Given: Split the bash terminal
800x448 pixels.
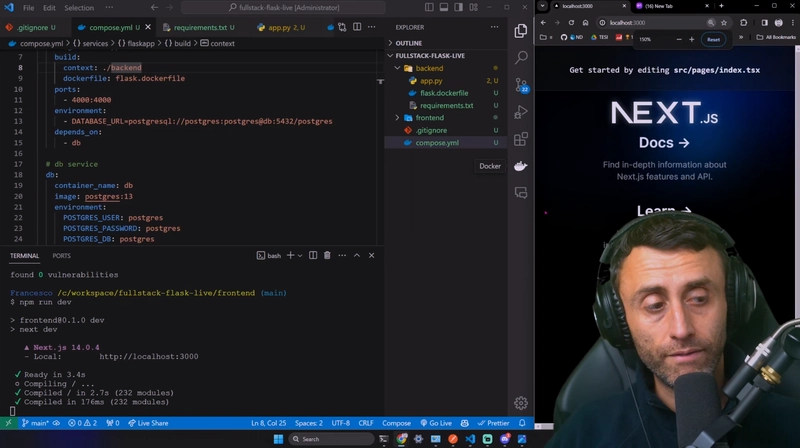Looking at the screenshot, I should pyautogui.click(x=313, y=255).
